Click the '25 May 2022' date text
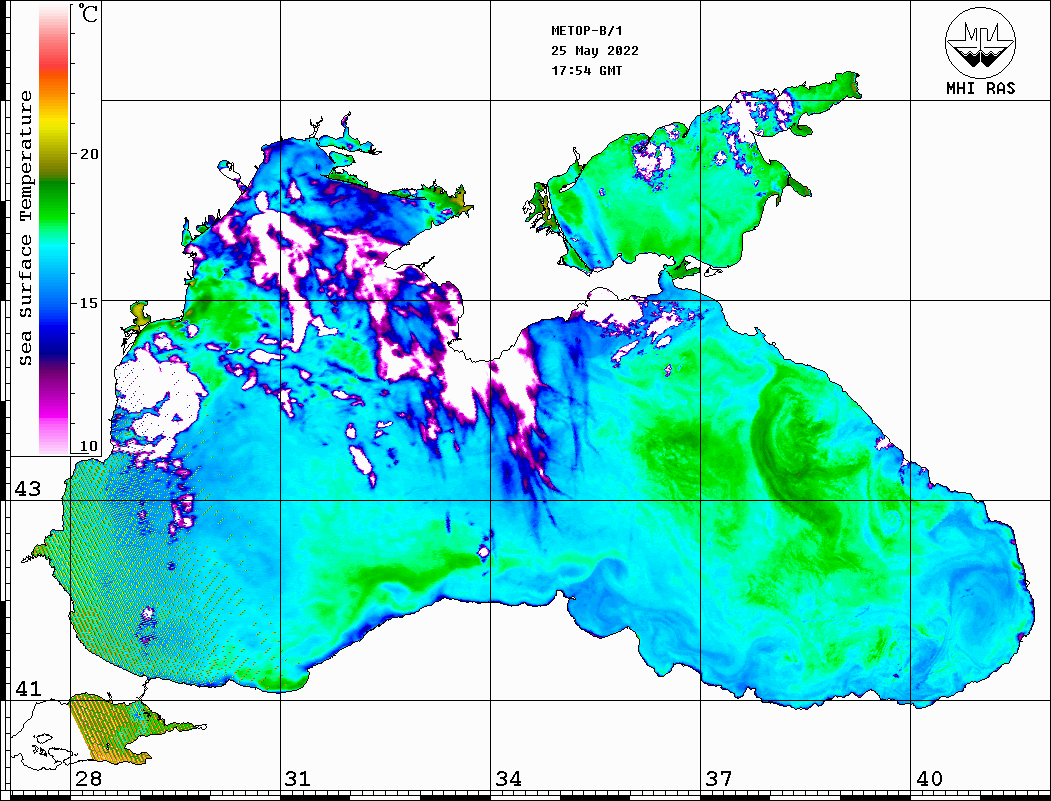1051x801 pixels. coord(595,51)
